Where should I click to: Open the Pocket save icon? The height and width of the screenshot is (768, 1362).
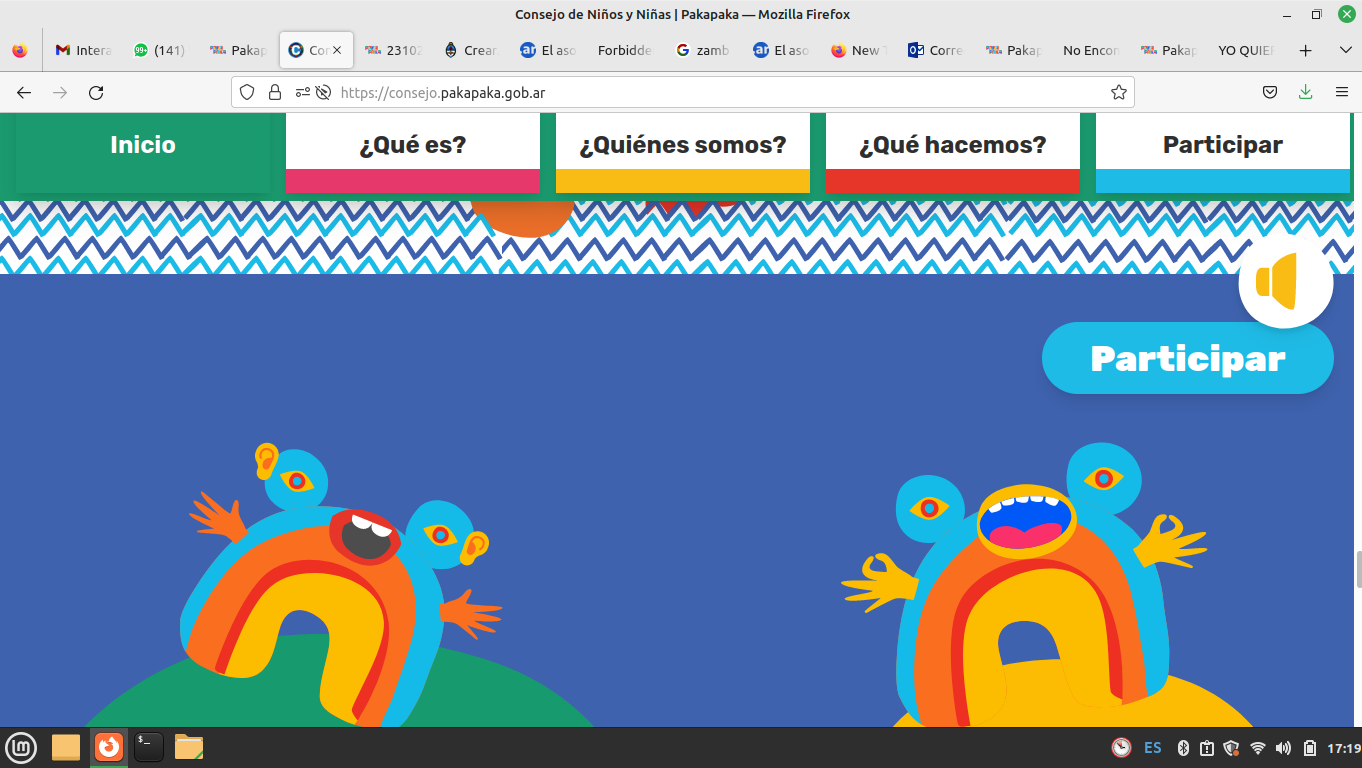pos(1269,92)
